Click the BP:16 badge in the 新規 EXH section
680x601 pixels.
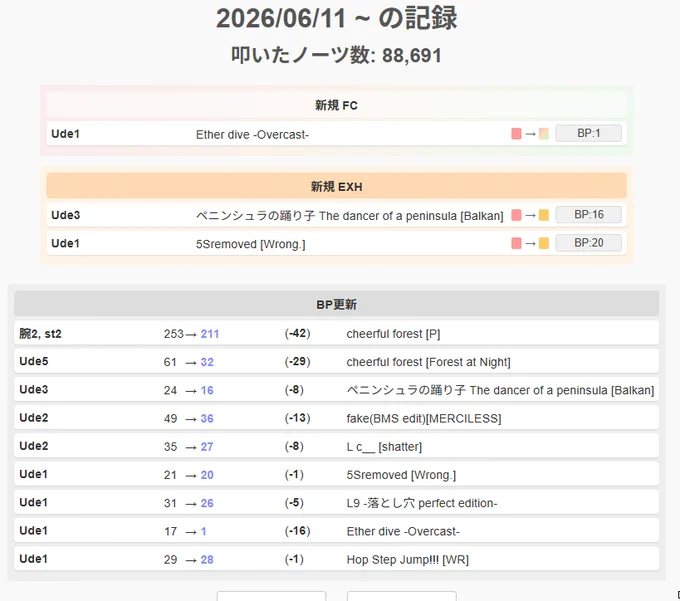(588, 215)
